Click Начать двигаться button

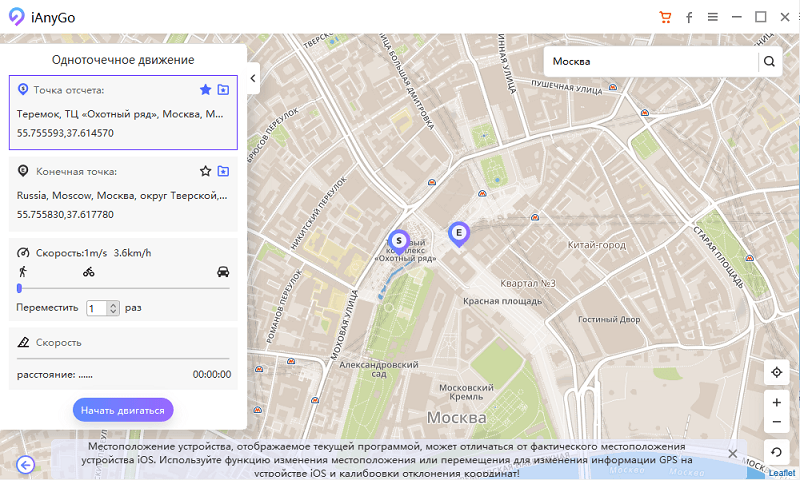pos(123,410)
